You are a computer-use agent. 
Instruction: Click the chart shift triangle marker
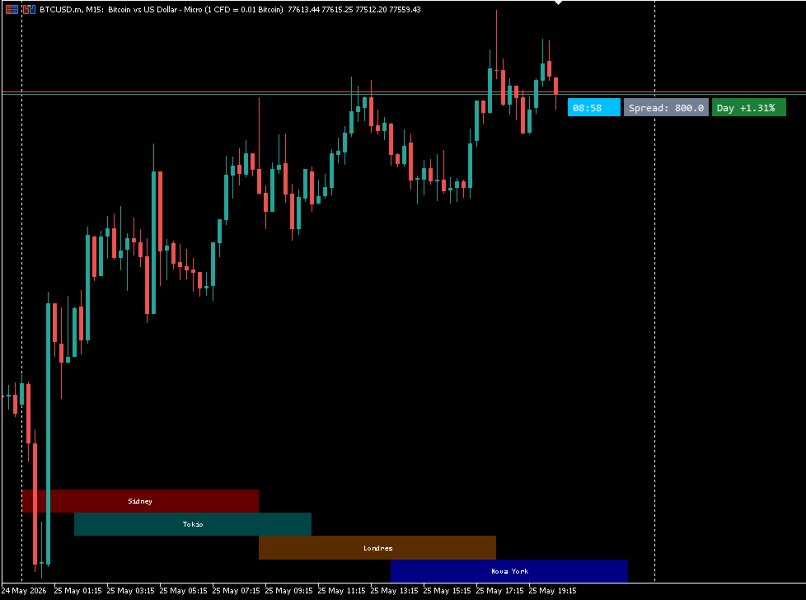(x=558, y=3)
